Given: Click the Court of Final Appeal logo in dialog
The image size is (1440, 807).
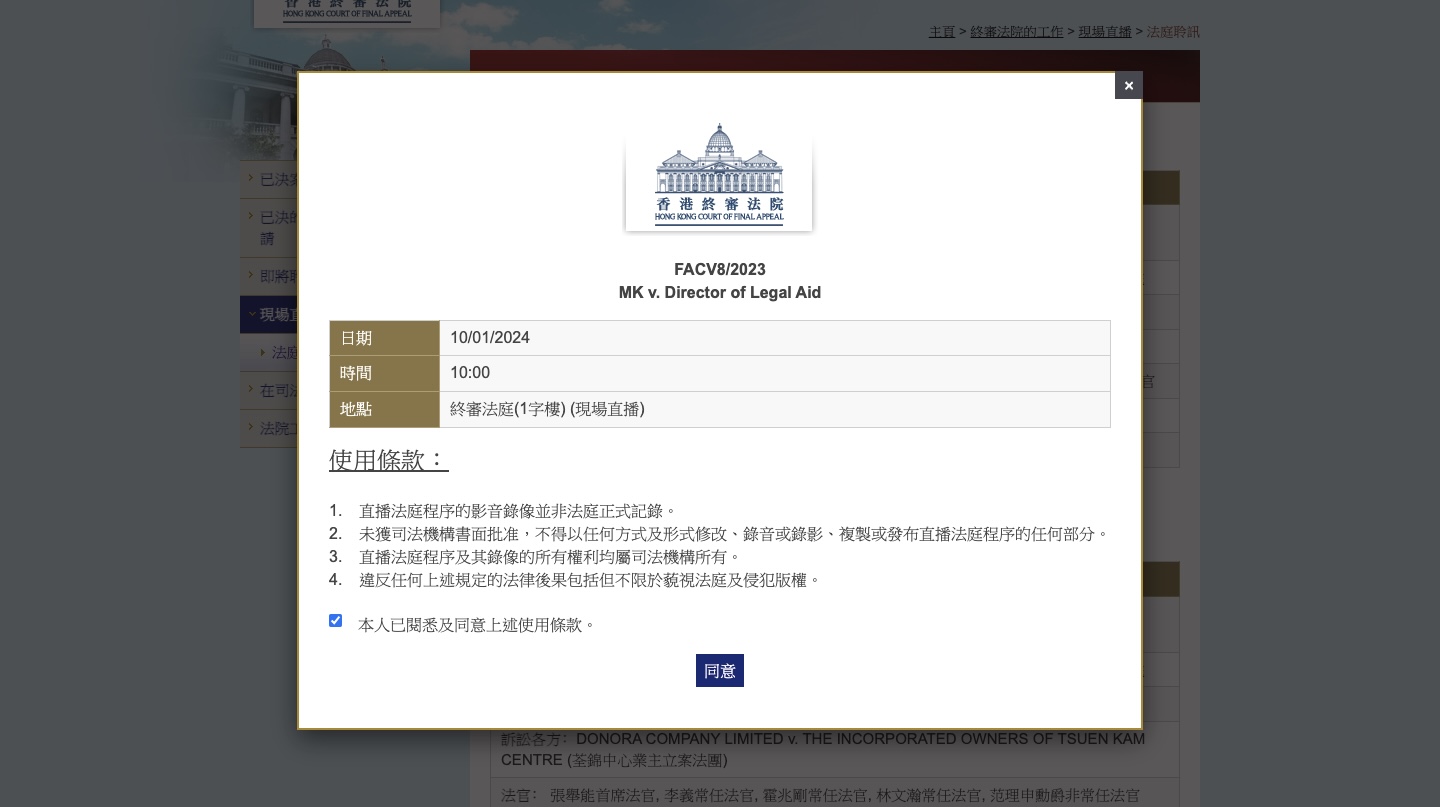Looking at the screenshot, I should pos(719,176).
